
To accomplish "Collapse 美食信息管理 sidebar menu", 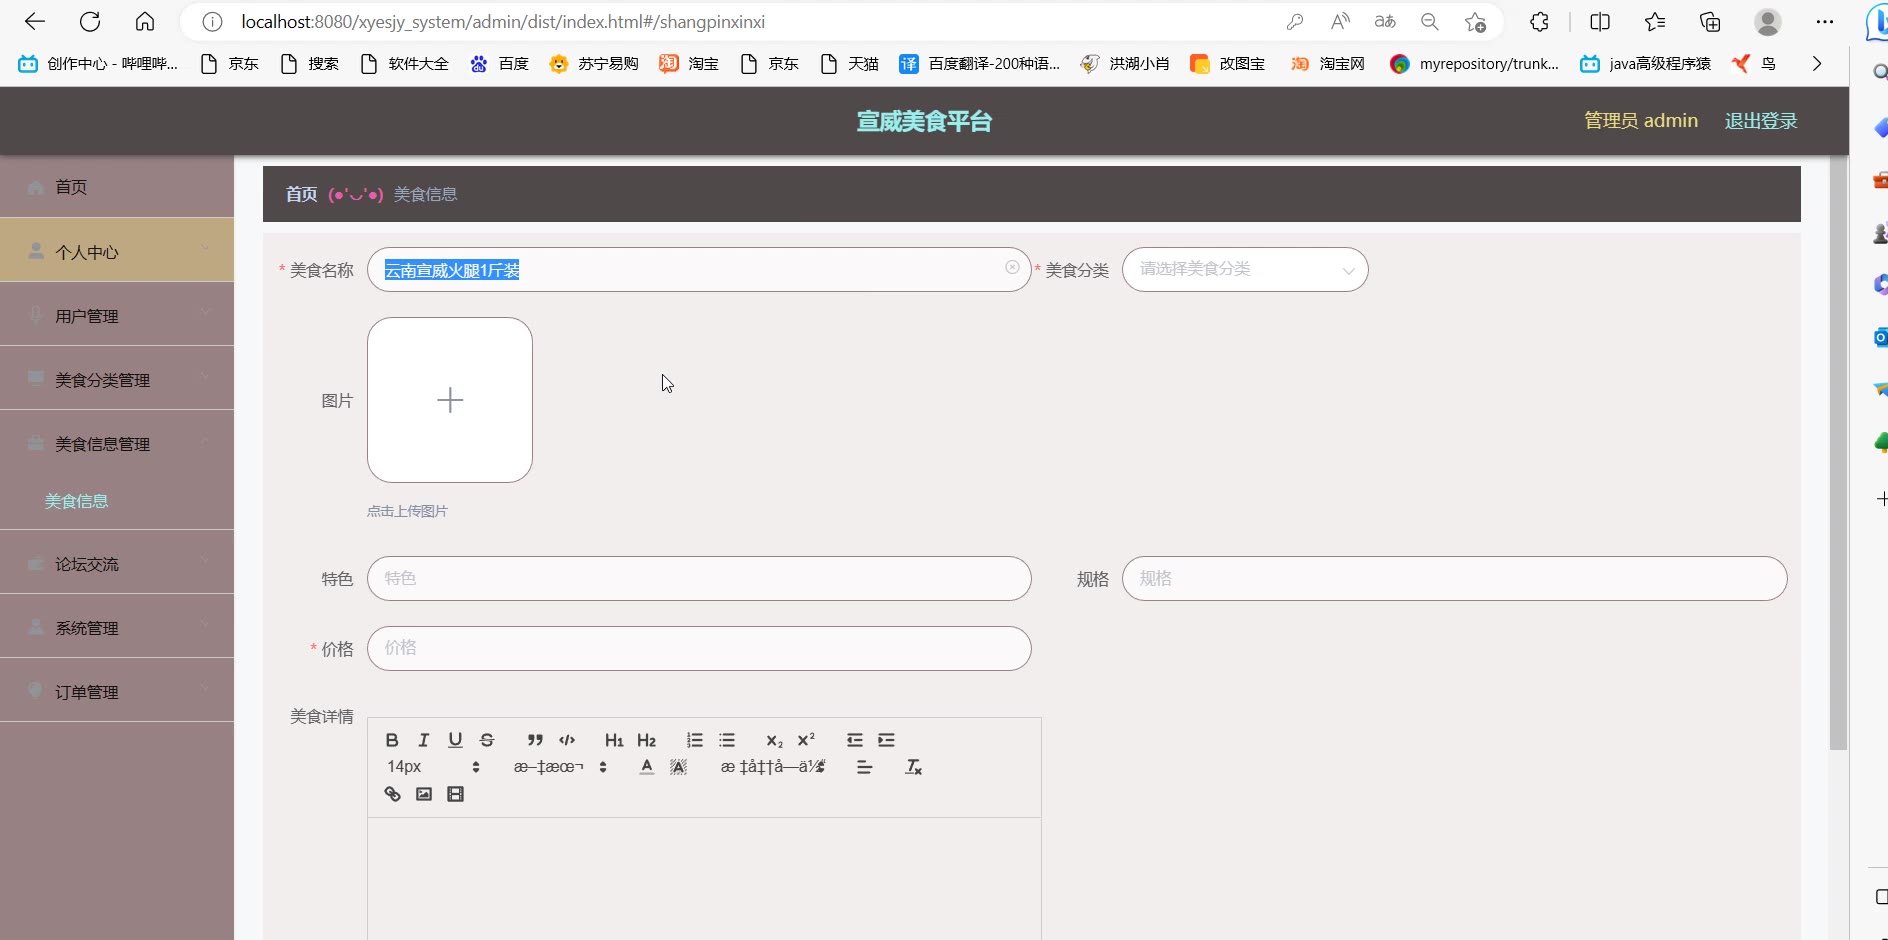I will tap(117, 443).
